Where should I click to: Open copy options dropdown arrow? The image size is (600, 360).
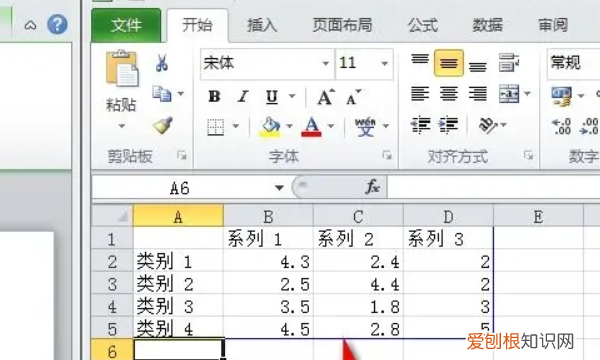[x=181, y=93]
